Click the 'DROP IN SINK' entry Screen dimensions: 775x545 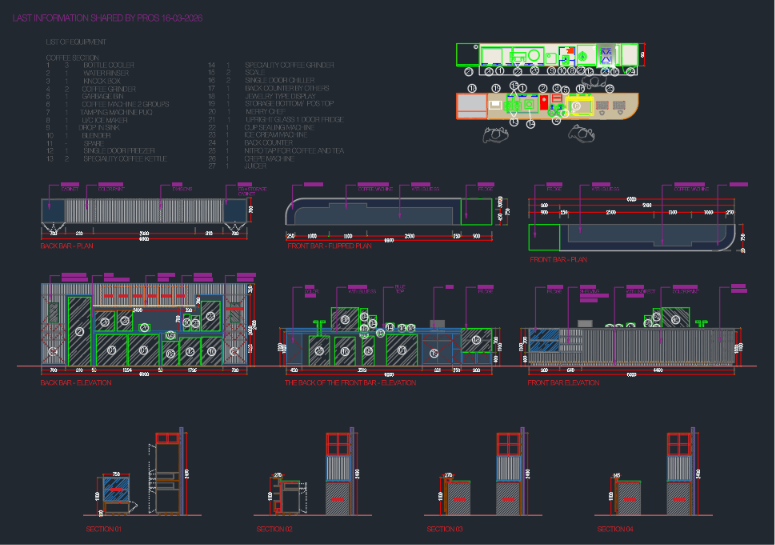(x=83, y=127)
